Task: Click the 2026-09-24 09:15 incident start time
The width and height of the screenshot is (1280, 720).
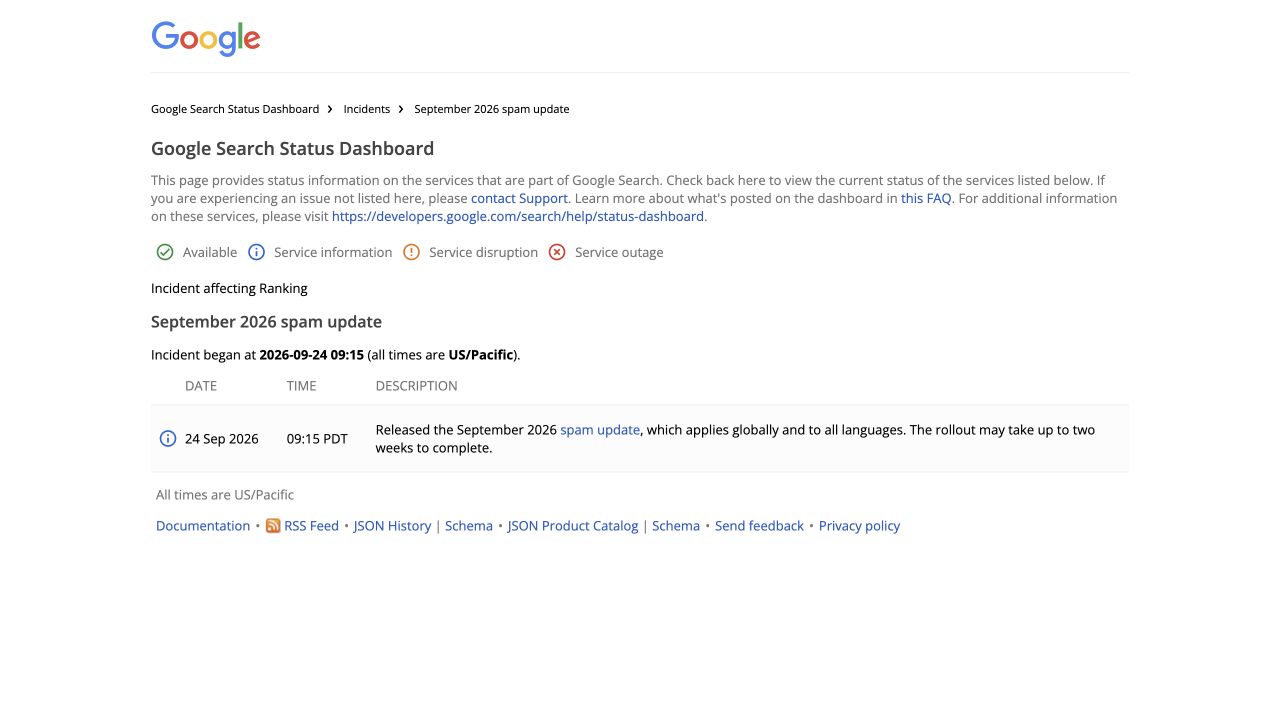Action: [311, 355]
